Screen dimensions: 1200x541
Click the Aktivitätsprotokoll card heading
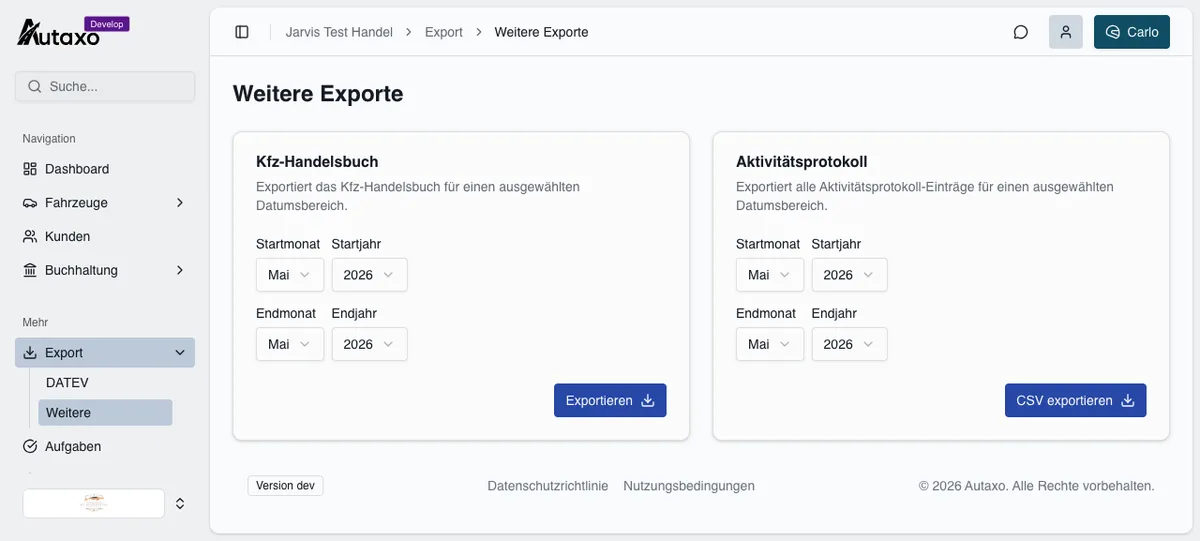[x=802, y=162]
